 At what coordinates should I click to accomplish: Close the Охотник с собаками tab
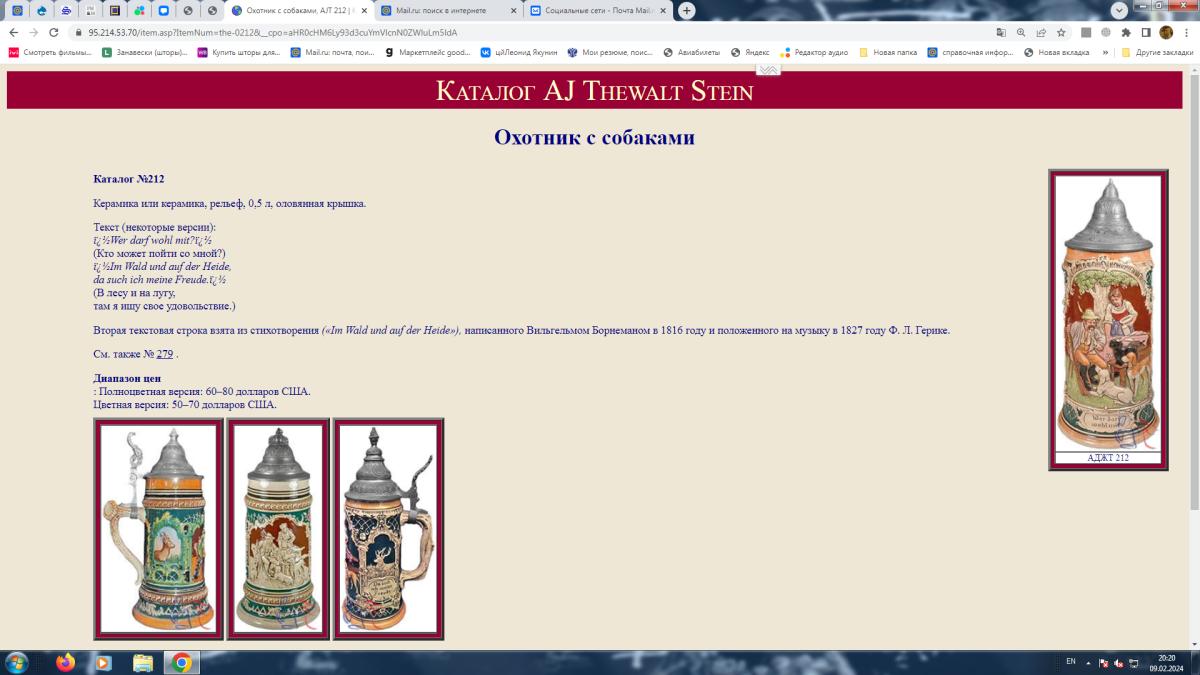click(x=364, y=10)
